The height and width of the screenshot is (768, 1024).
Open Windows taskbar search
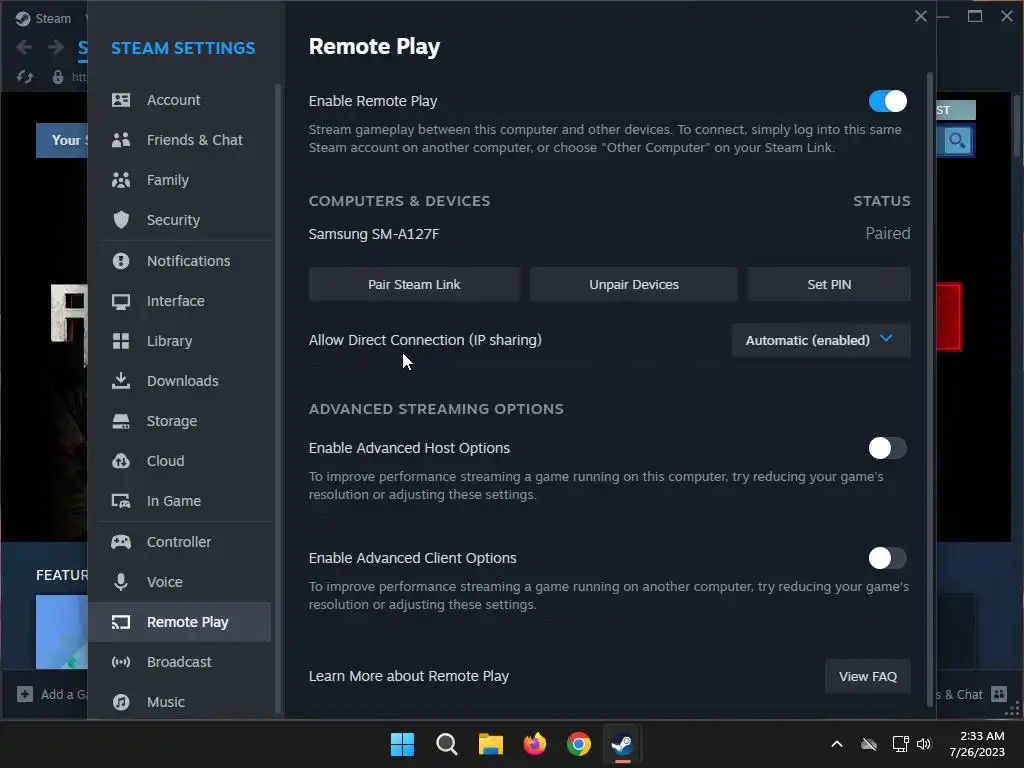tap(447, 744)
